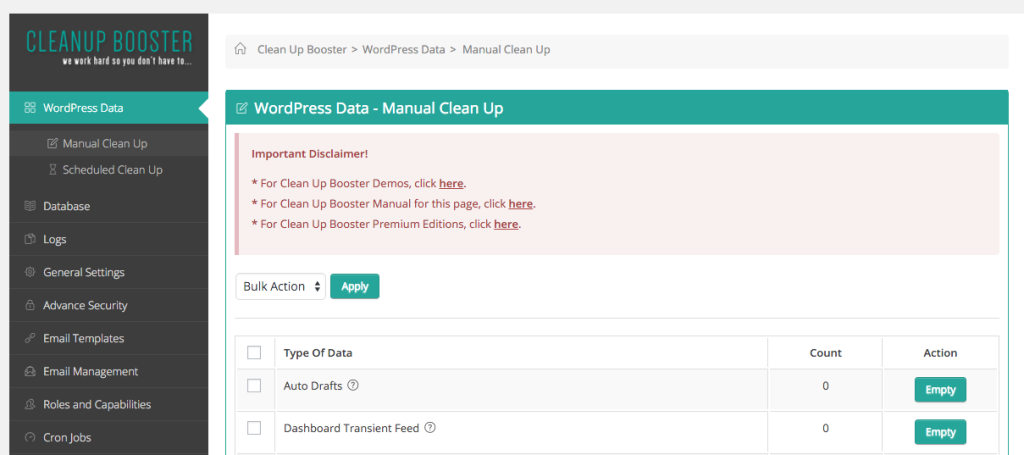
Task: Click help icon beside Dashboard Transient Feed
Action: (430, 428)
